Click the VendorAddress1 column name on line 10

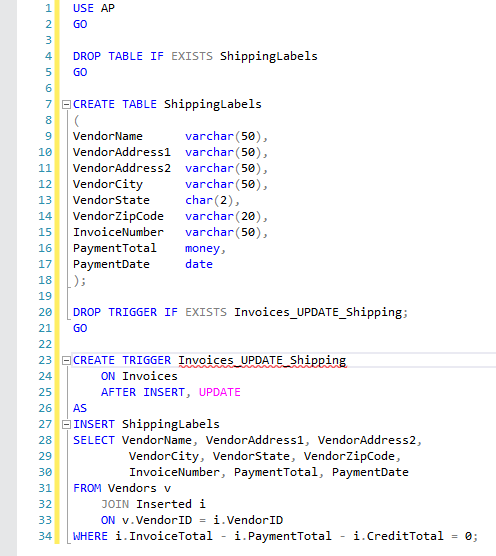(122, 152)
